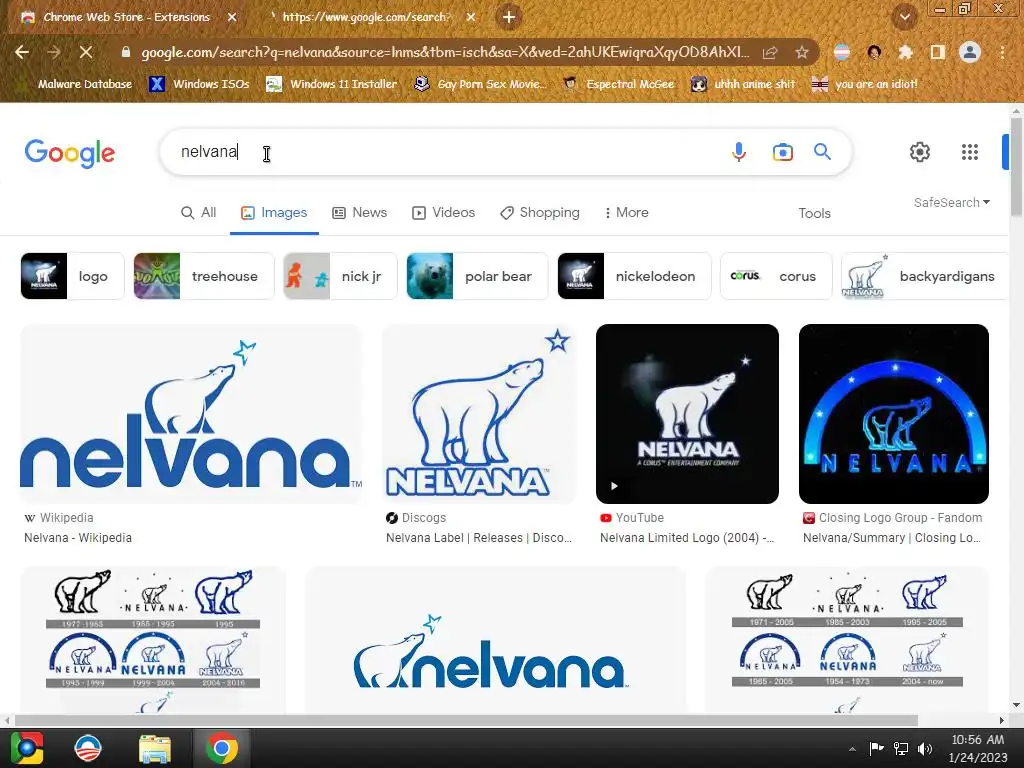Close the google.com/search tab
Screen dimensions: 1024x768
[x=471, y=18]
